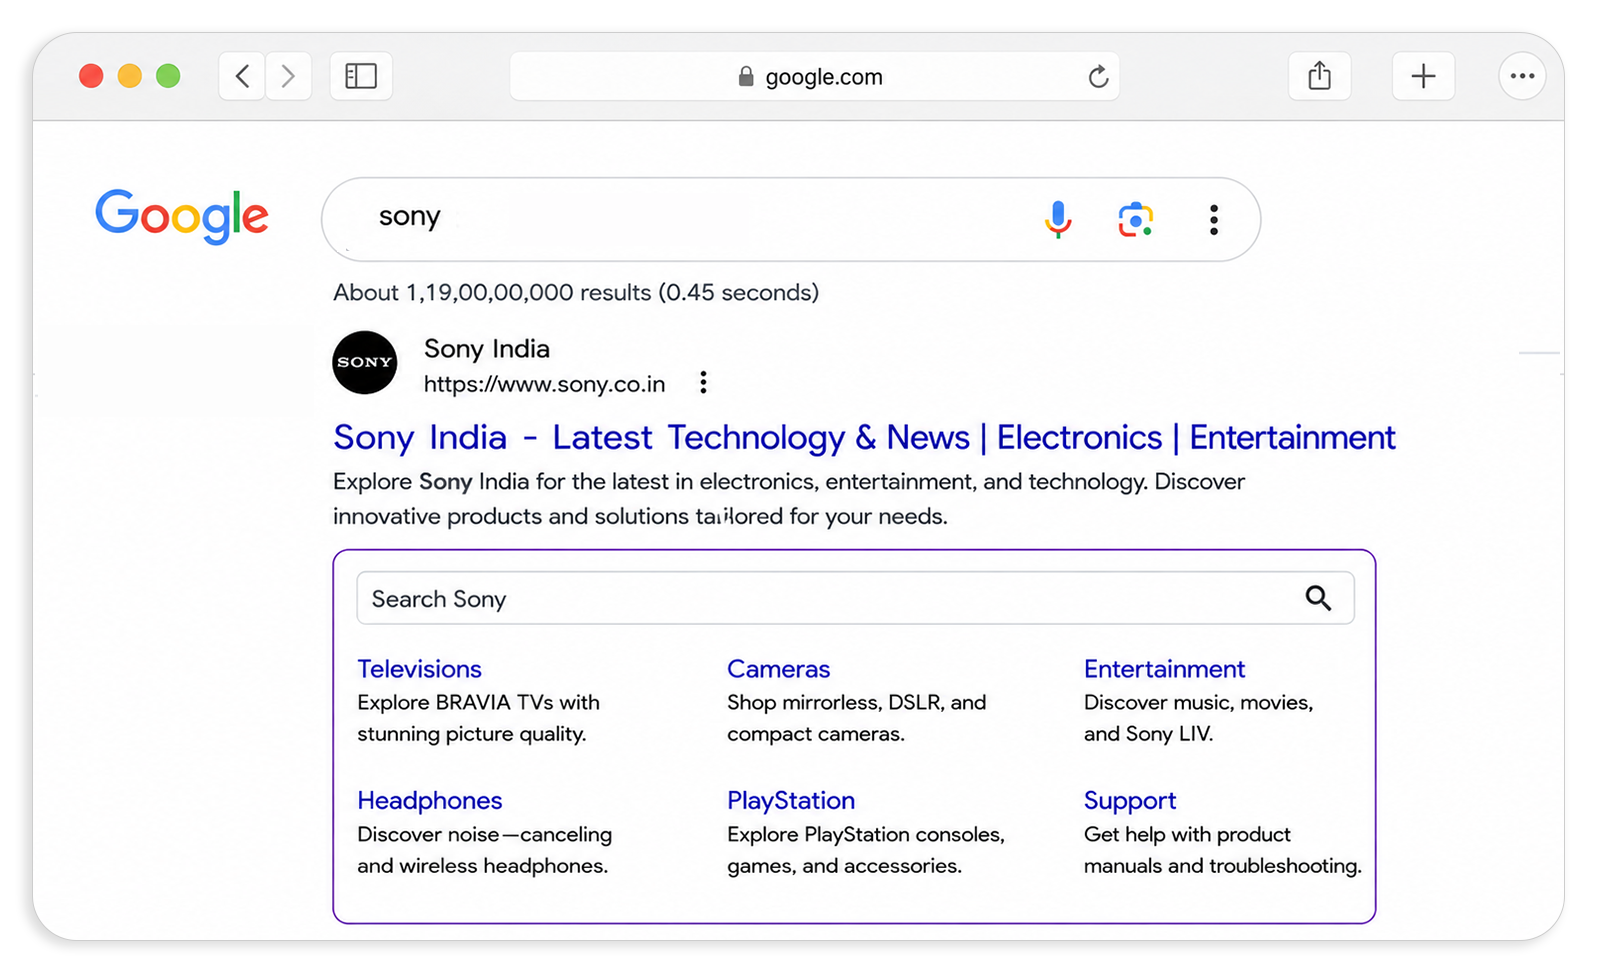The height and width of the screenshot is (963, 1600).
Task: Click inside the Search Sony input field
Action: pyautogui.click(x=855, y=598)
